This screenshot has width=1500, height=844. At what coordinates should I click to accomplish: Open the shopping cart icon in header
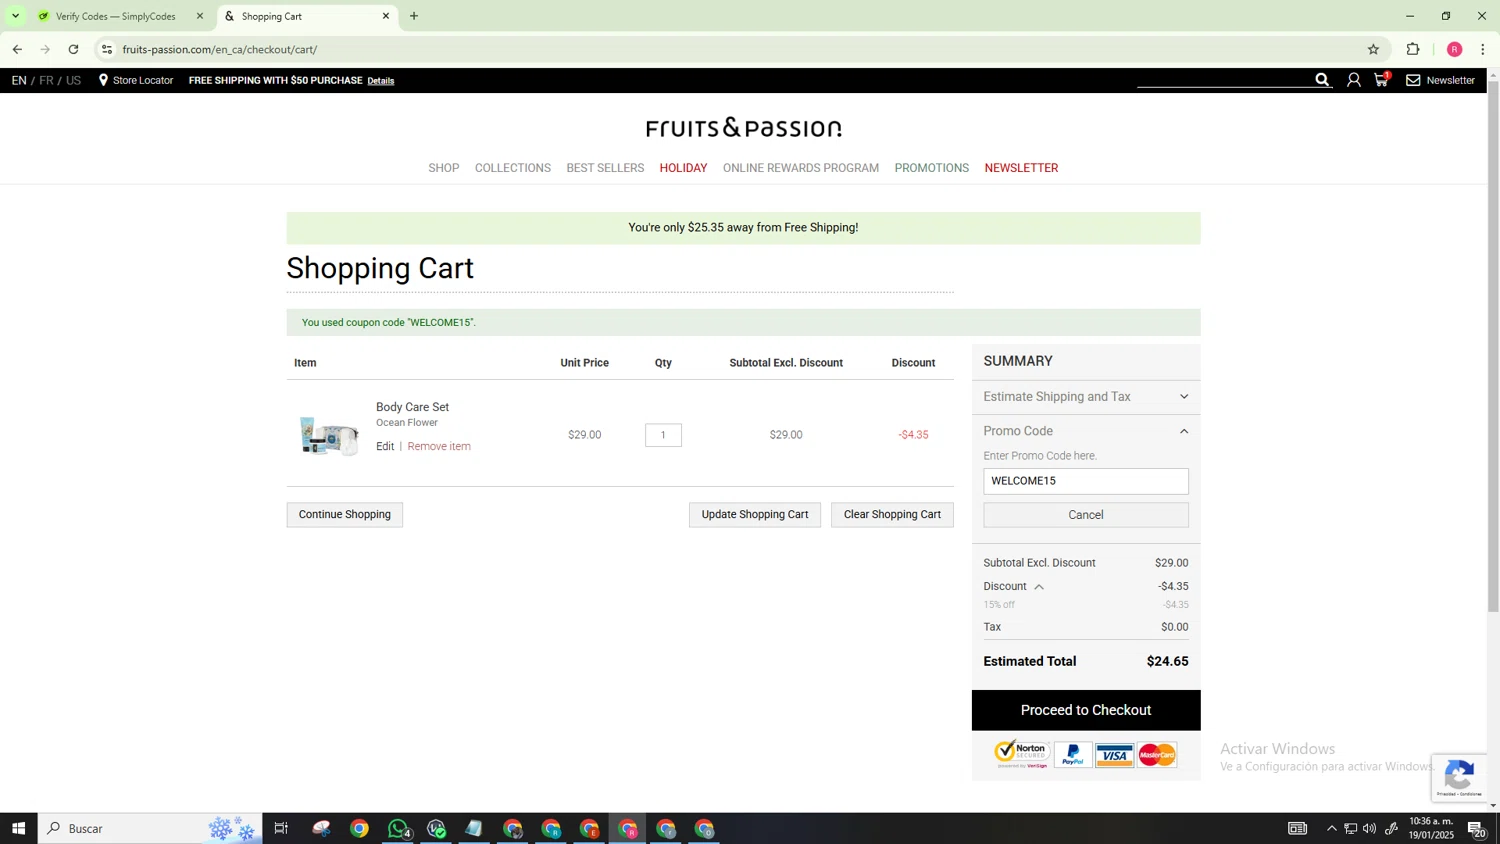pyautogui.click(x=1382, y=79)
